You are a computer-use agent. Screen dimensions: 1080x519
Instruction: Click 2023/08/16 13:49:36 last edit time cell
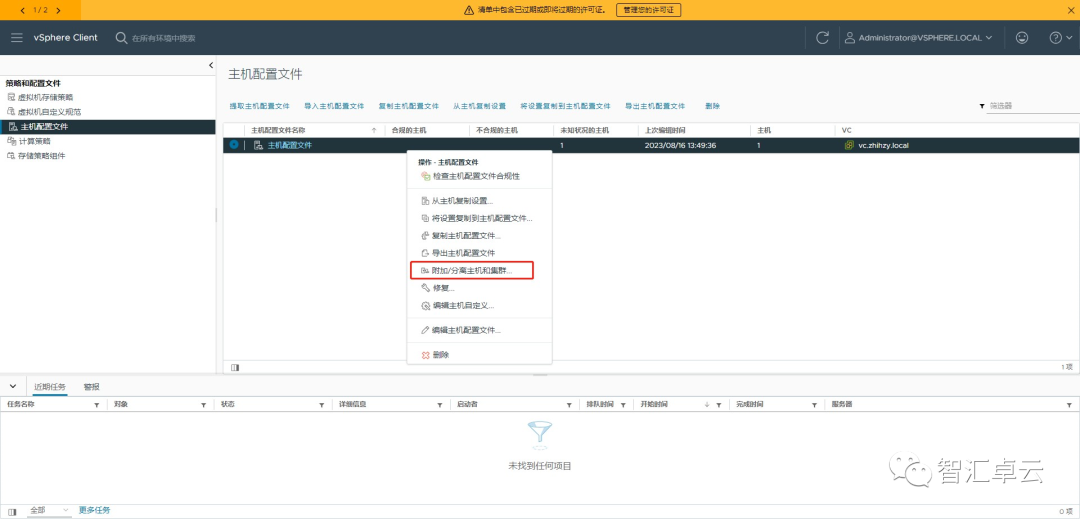(x=681, y=145)
